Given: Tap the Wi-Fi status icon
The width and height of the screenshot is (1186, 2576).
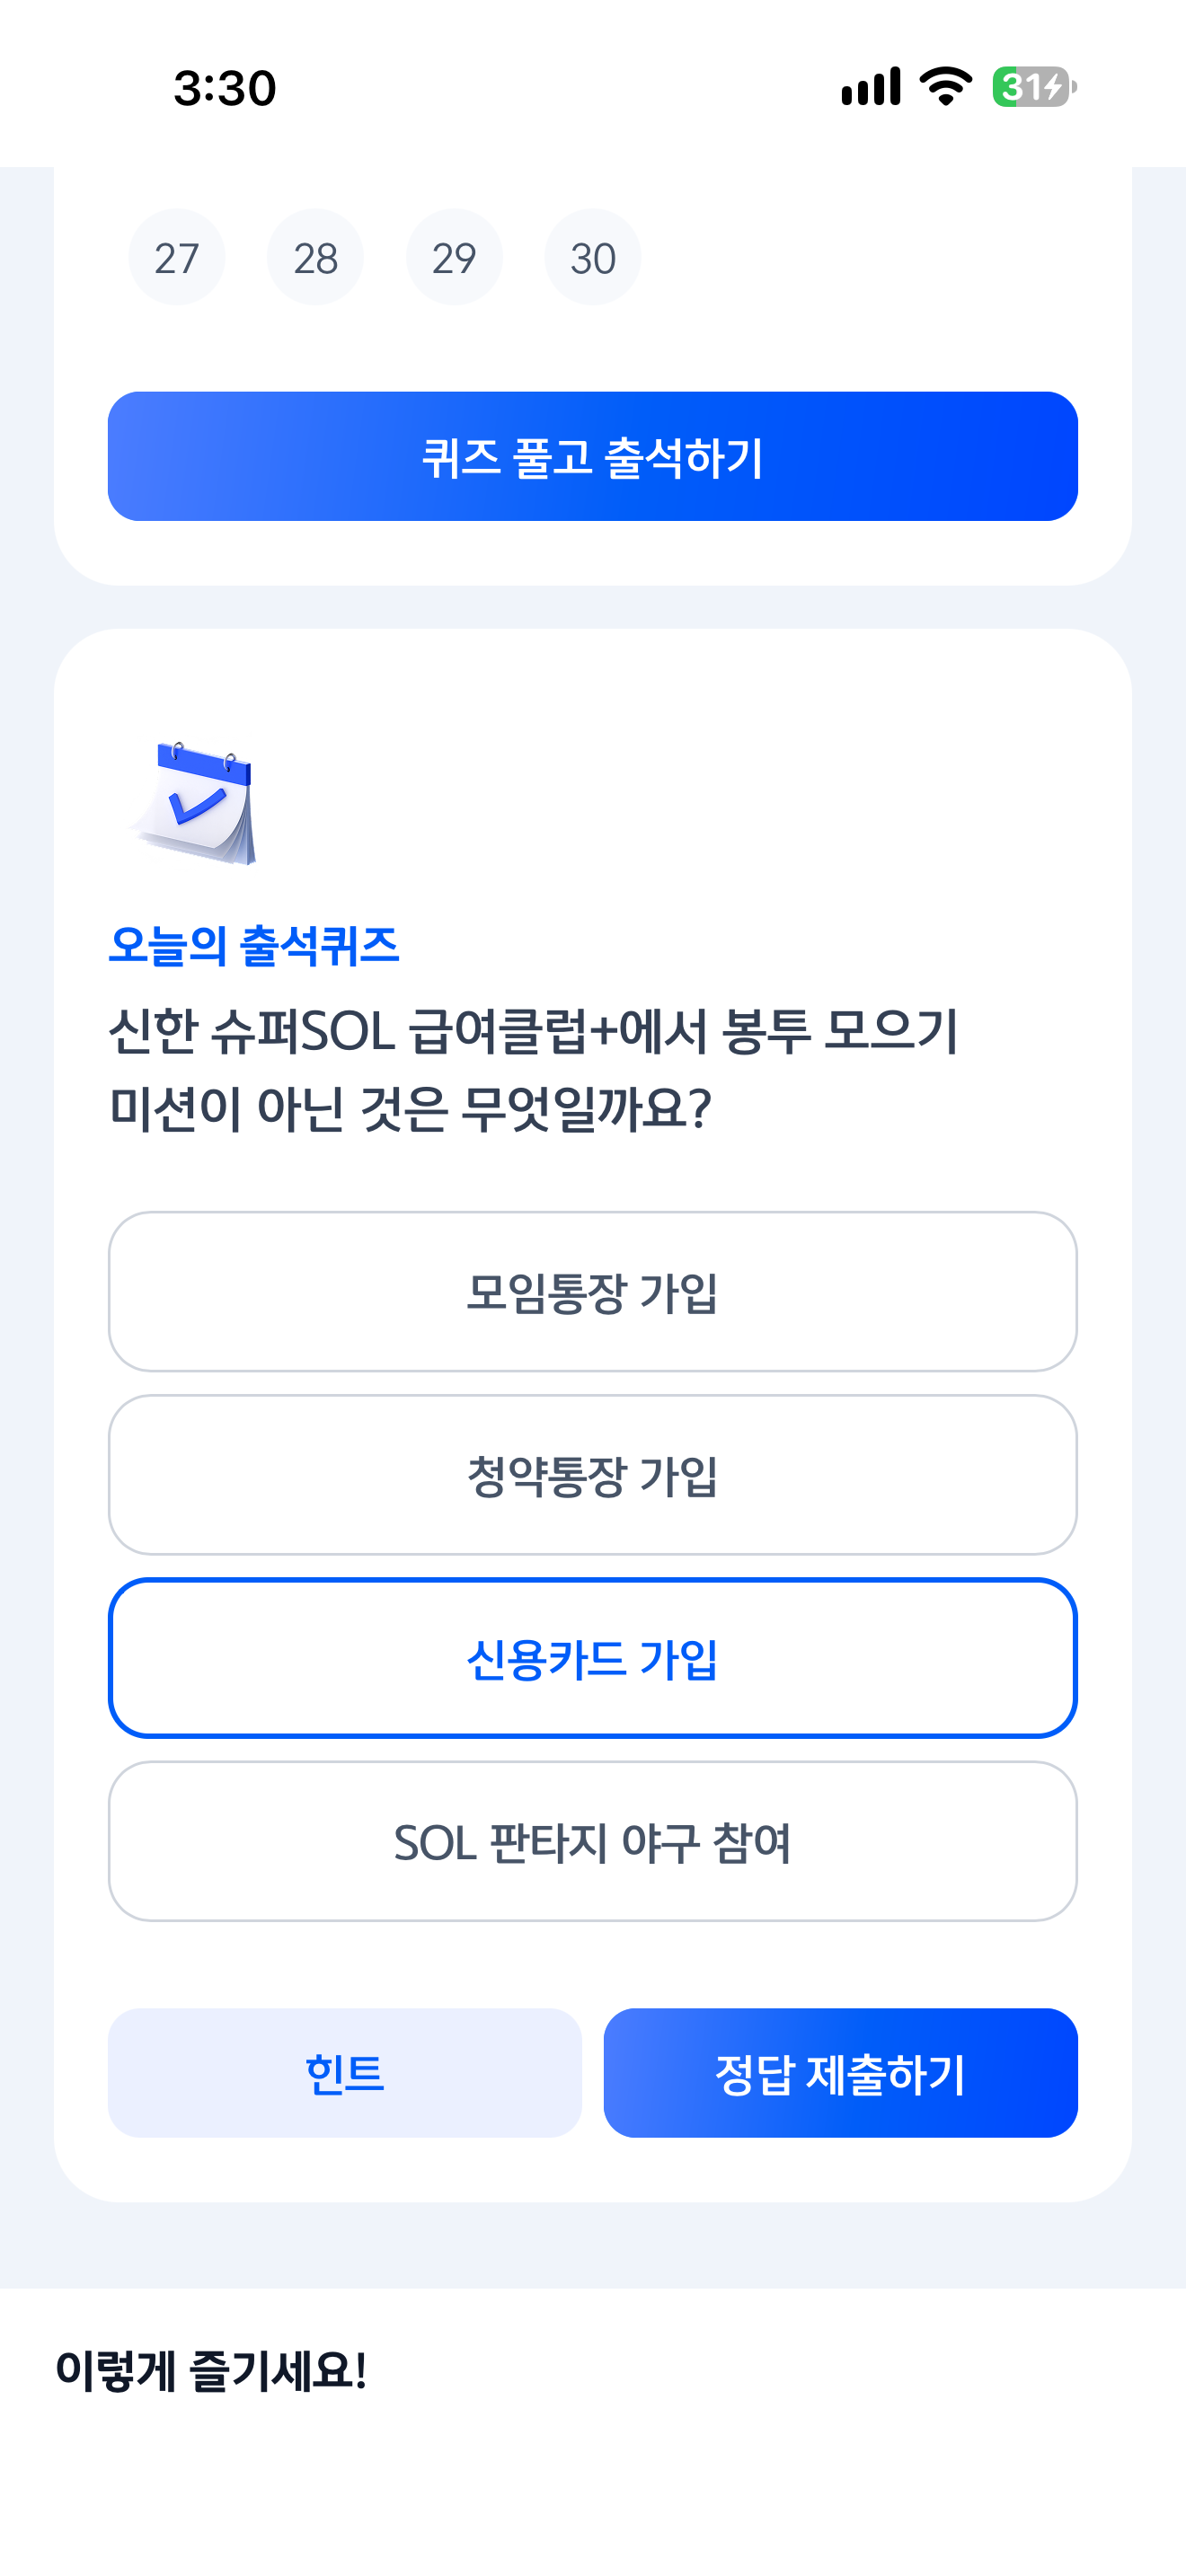Looking at the screenshot, I should tap(945, 87).
